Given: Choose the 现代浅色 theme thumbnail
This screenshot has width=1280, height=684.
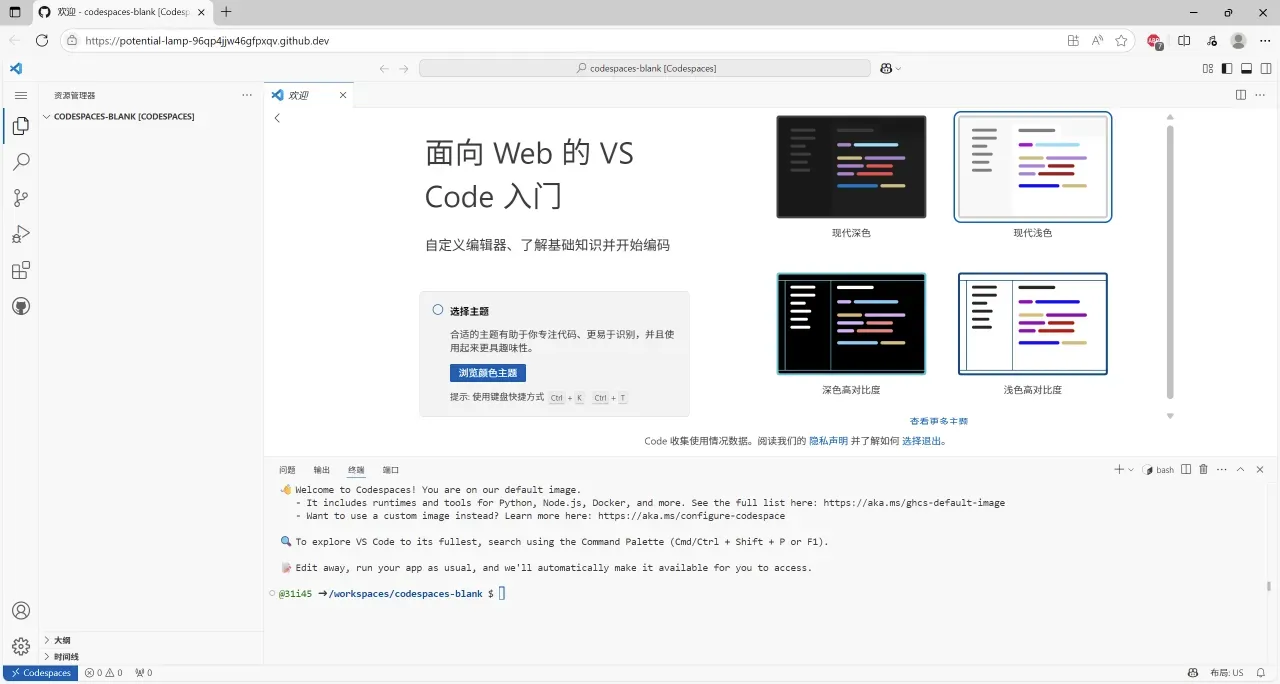Looking at the screenshot, I should (x=1033, y=167).
